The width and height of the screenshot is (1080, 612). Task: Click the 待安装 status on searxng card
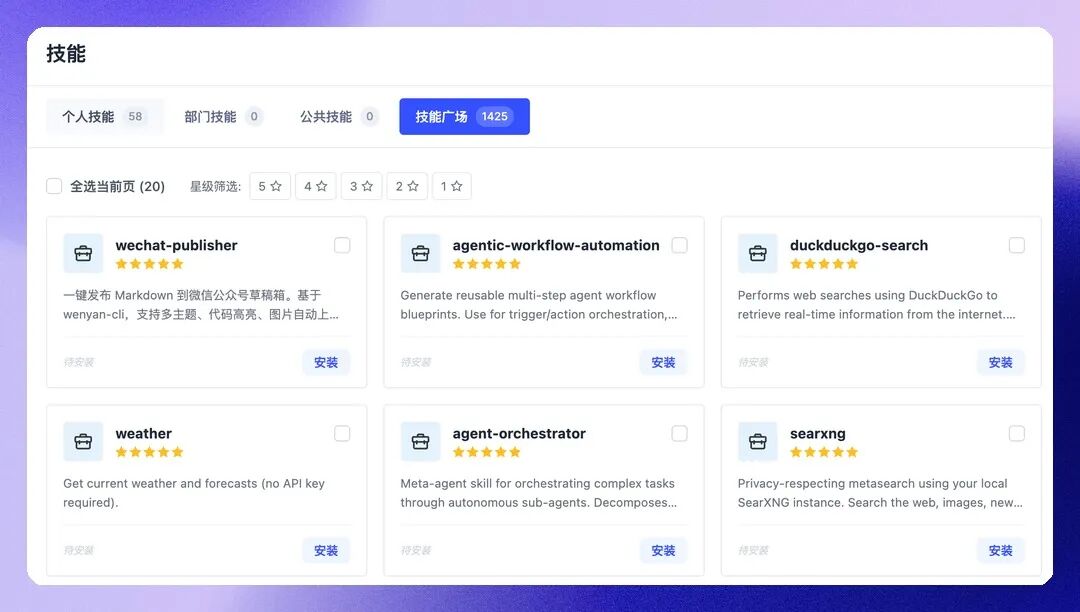coord(753,550)
